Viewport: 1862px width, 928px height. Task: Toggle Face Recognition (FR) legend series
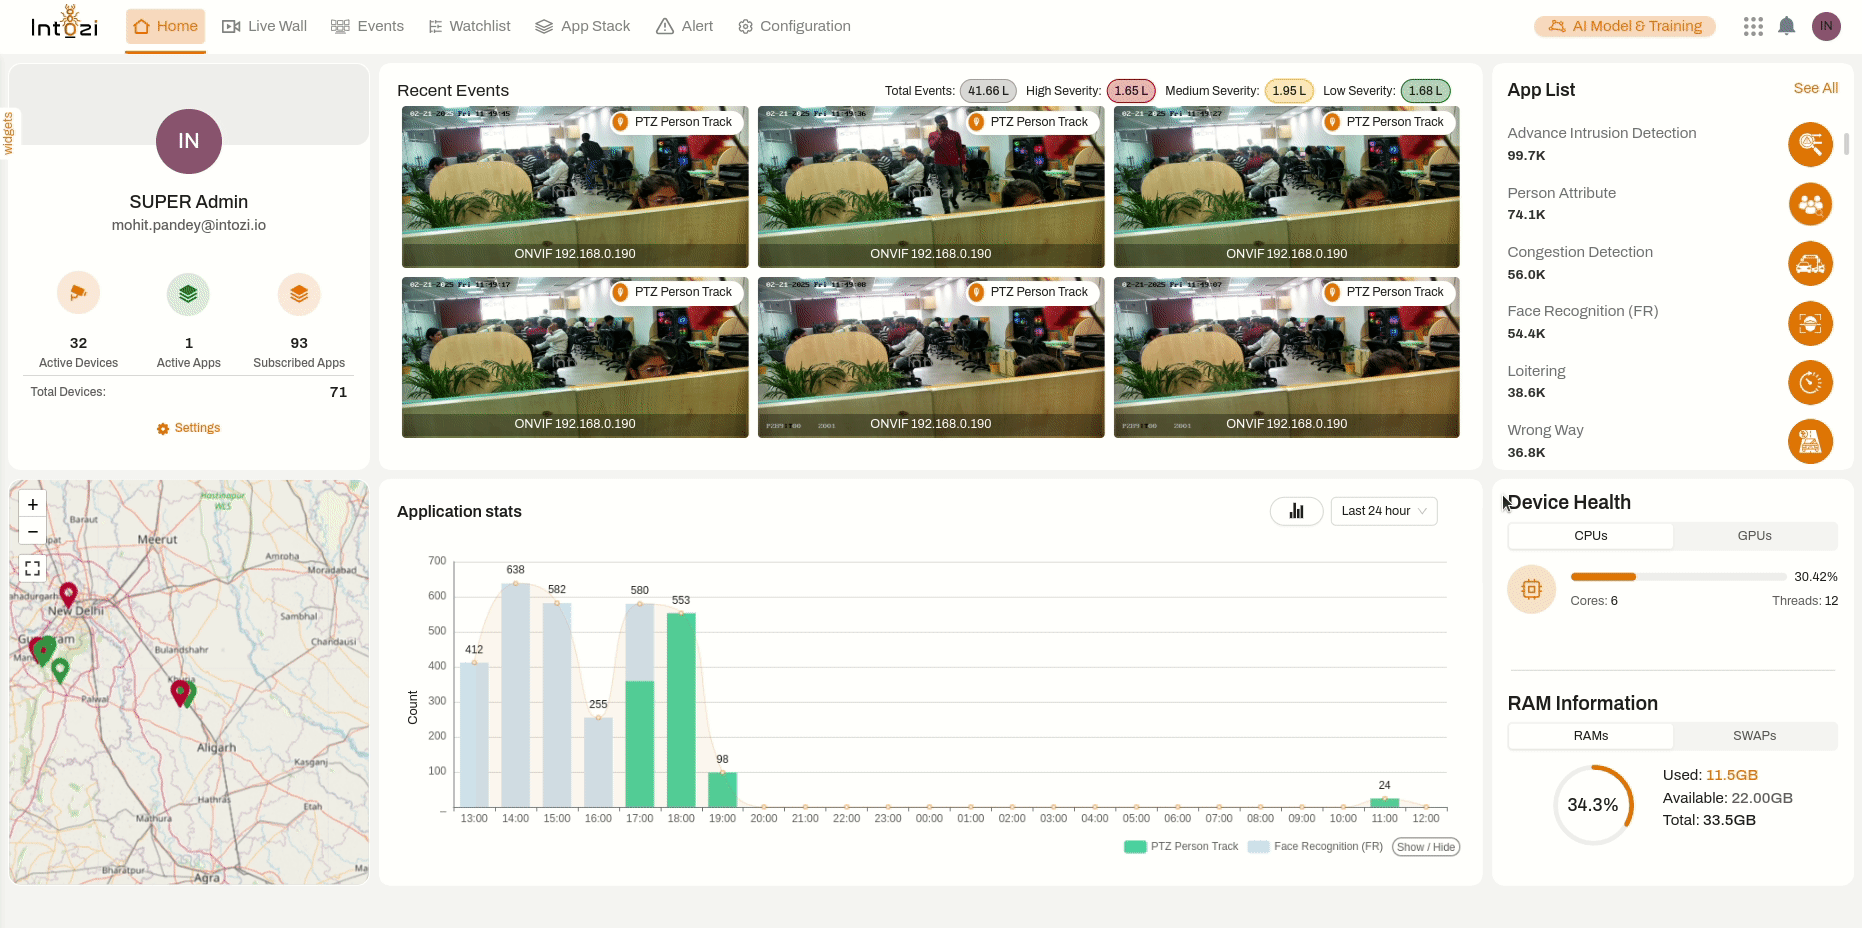[1316, 847]
